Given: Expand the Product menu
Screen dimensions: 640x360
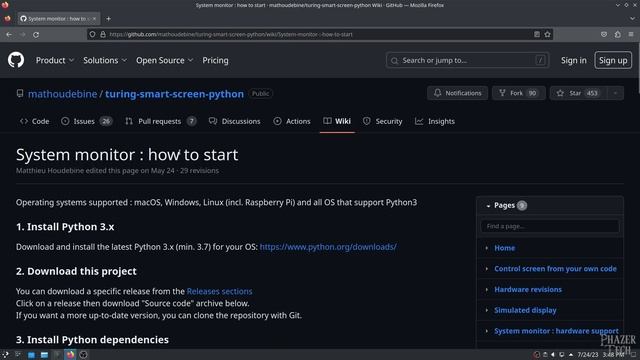Looking at the screenshot, I should (x=55, y=60).
